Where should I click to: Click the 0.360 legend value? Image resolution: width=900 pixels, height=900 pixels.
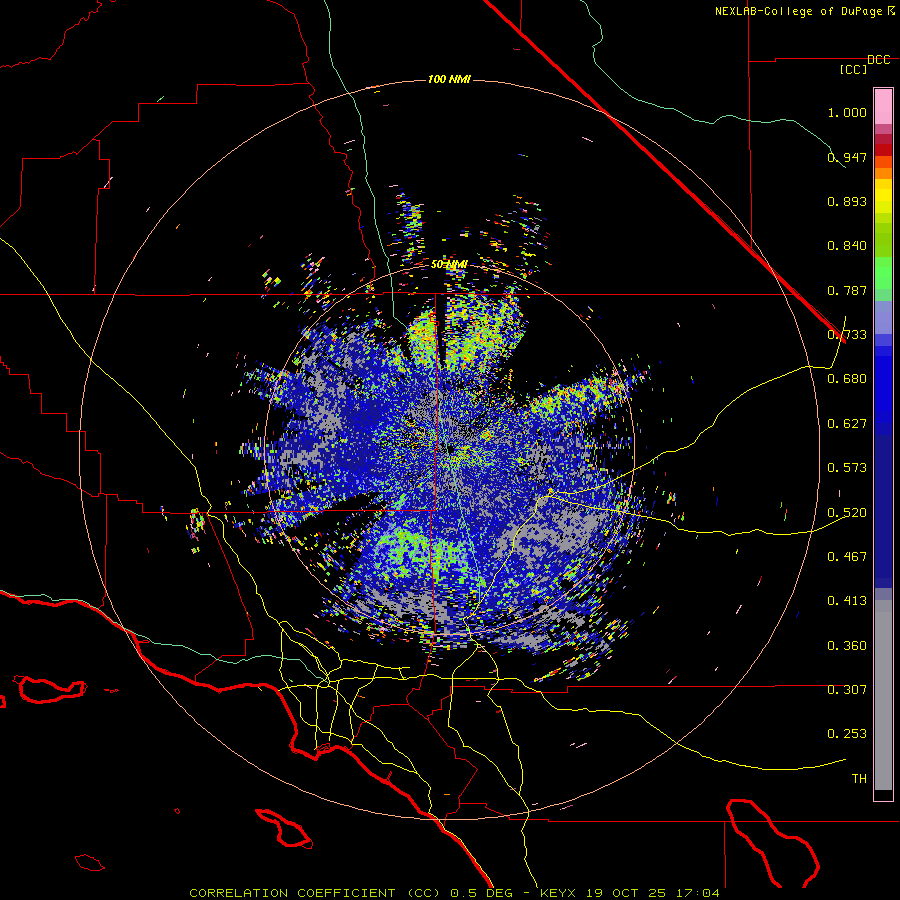[847, 646]
